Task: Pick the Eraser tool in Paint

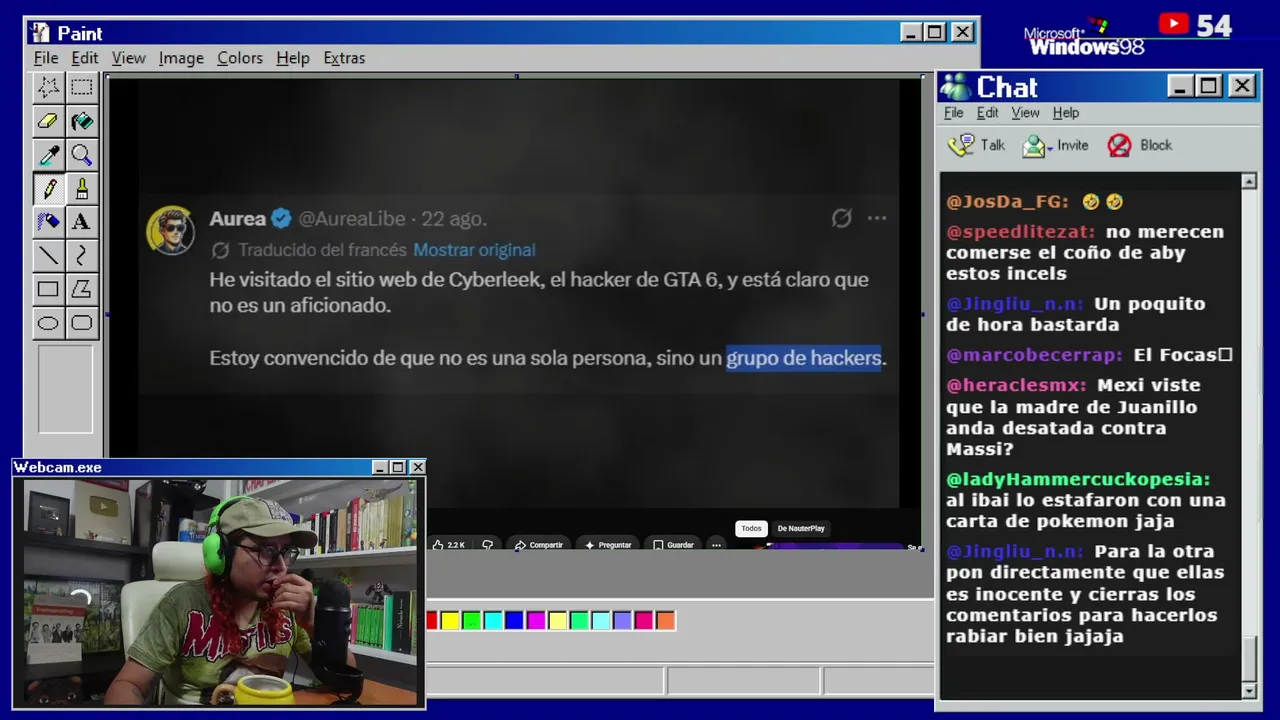Action: click(x=48, y=121)
